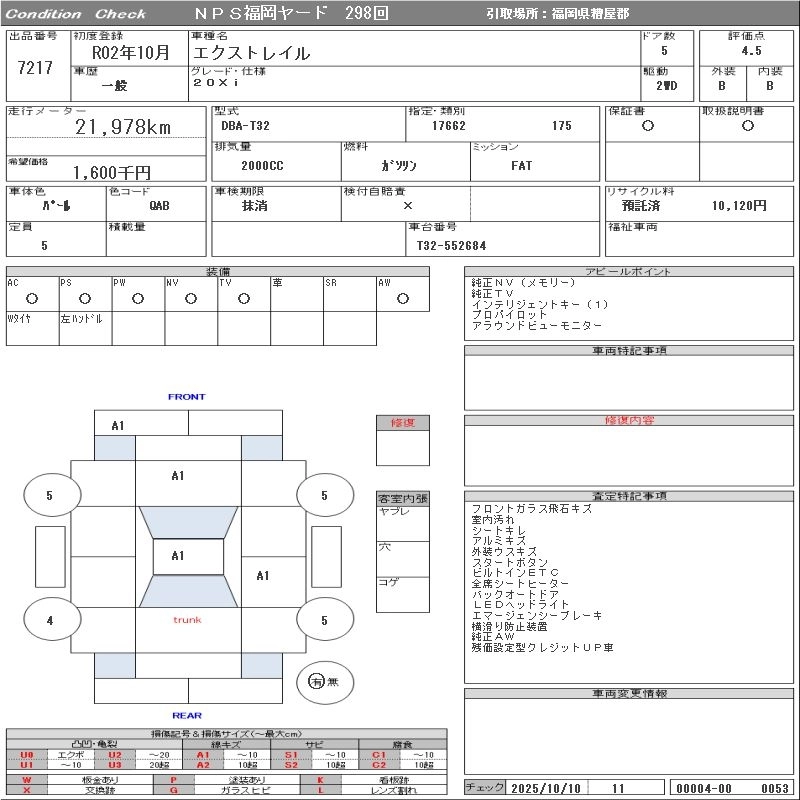
Task: Click the U0 legend code cell
Action: click(x=27, y=755)
